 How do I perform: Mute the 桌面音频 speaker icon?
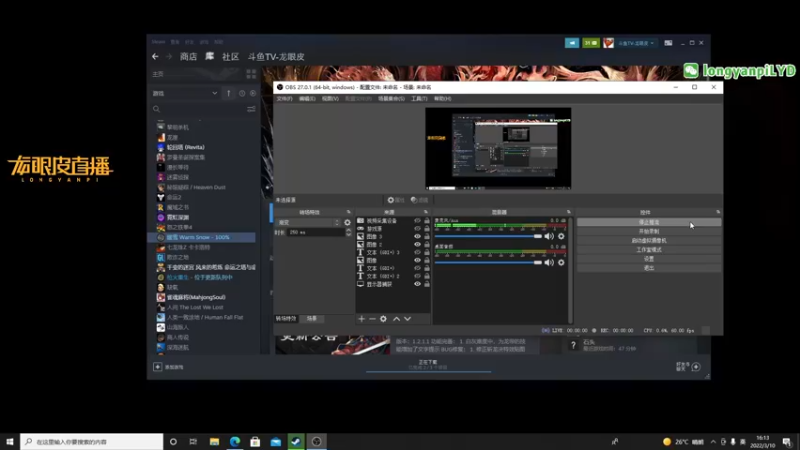click(x=549, y=262)
